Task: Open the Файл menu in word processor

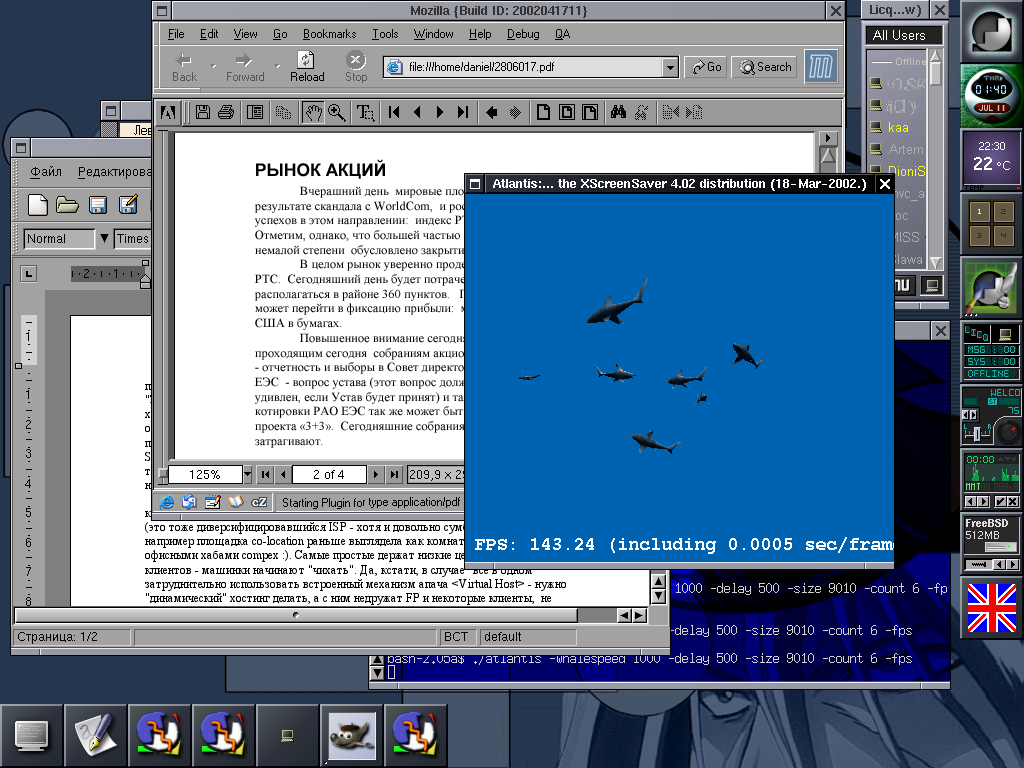Action: [x=46, y=172]
